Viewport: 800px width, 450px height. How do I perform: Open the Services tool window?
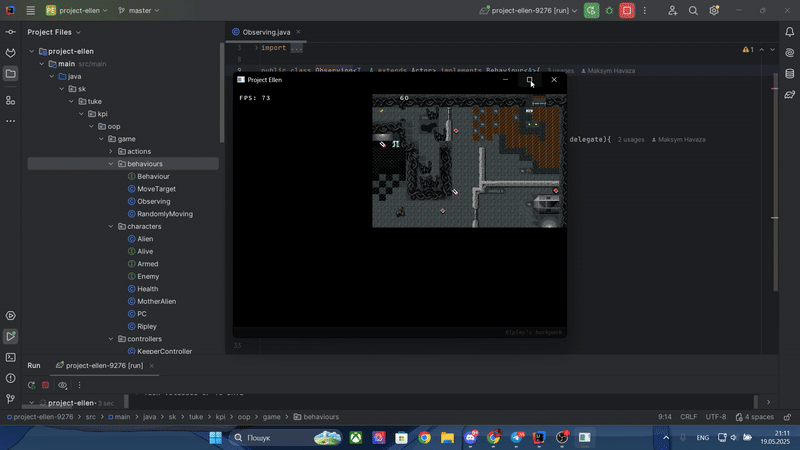(x=10, y=316)
